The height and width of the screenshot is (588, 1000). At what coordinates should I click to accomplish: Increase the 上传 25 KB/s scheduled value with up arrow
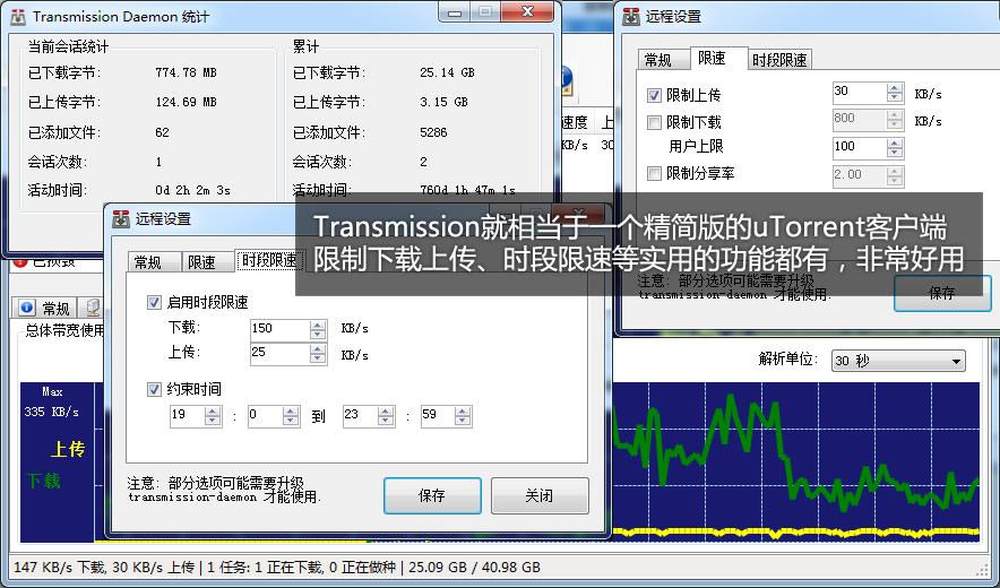[318, 349]
